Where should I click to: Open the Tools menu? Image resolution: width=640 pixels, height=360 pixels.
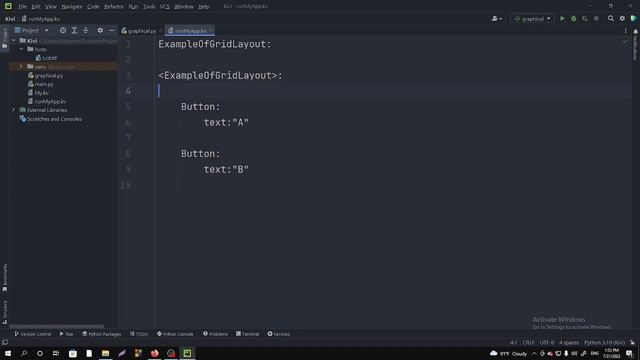[149, 7]
